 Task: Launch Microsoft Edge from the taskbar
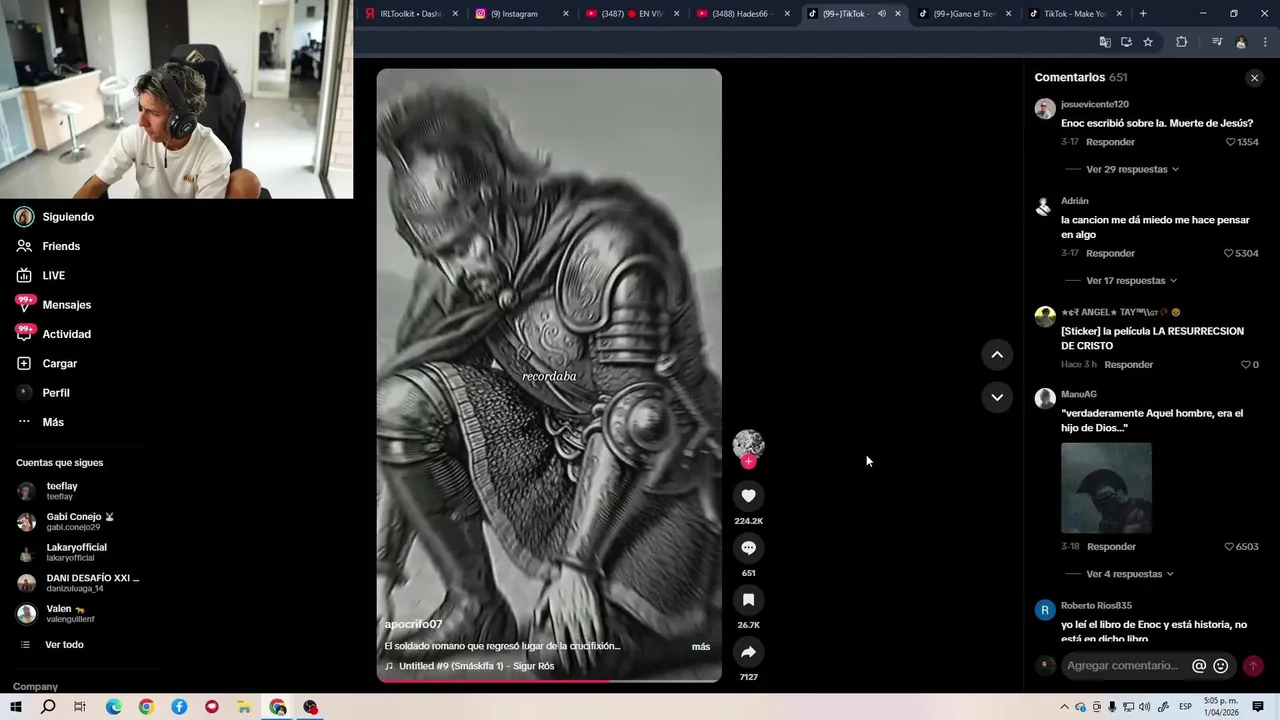tap(114, 707)
